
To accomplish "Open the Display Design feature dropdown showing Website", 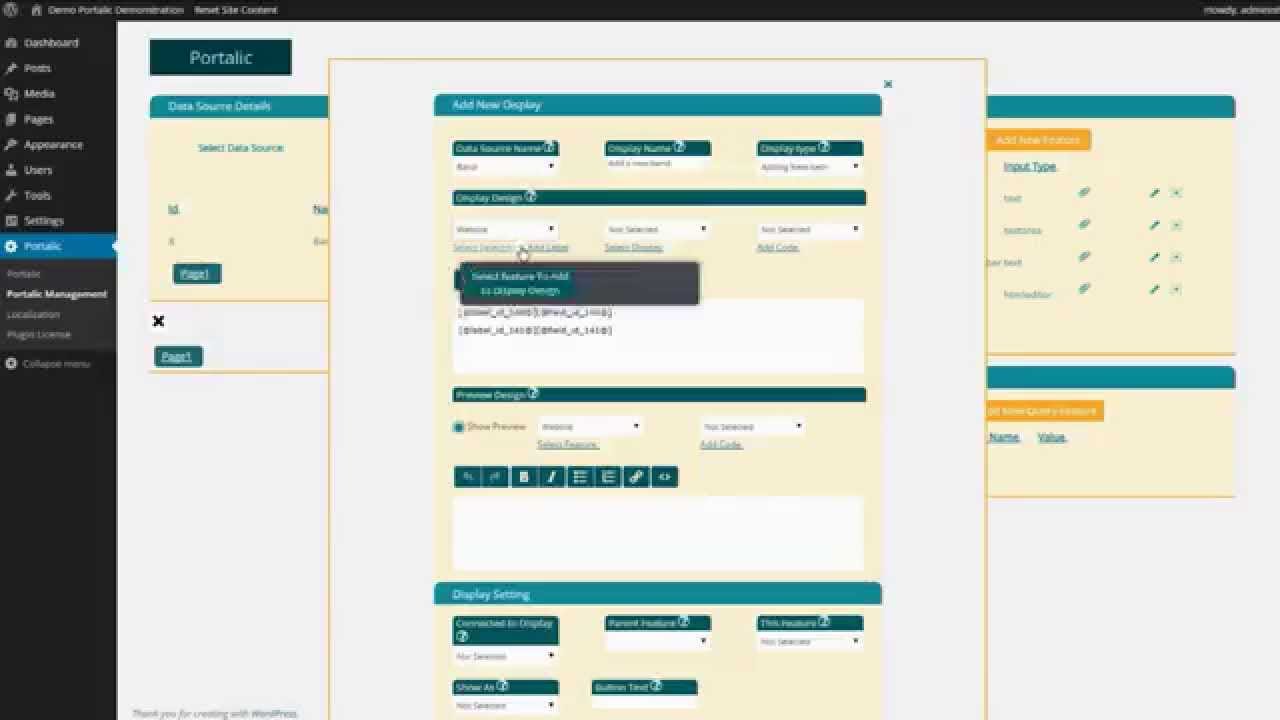I will pos(505,229).
